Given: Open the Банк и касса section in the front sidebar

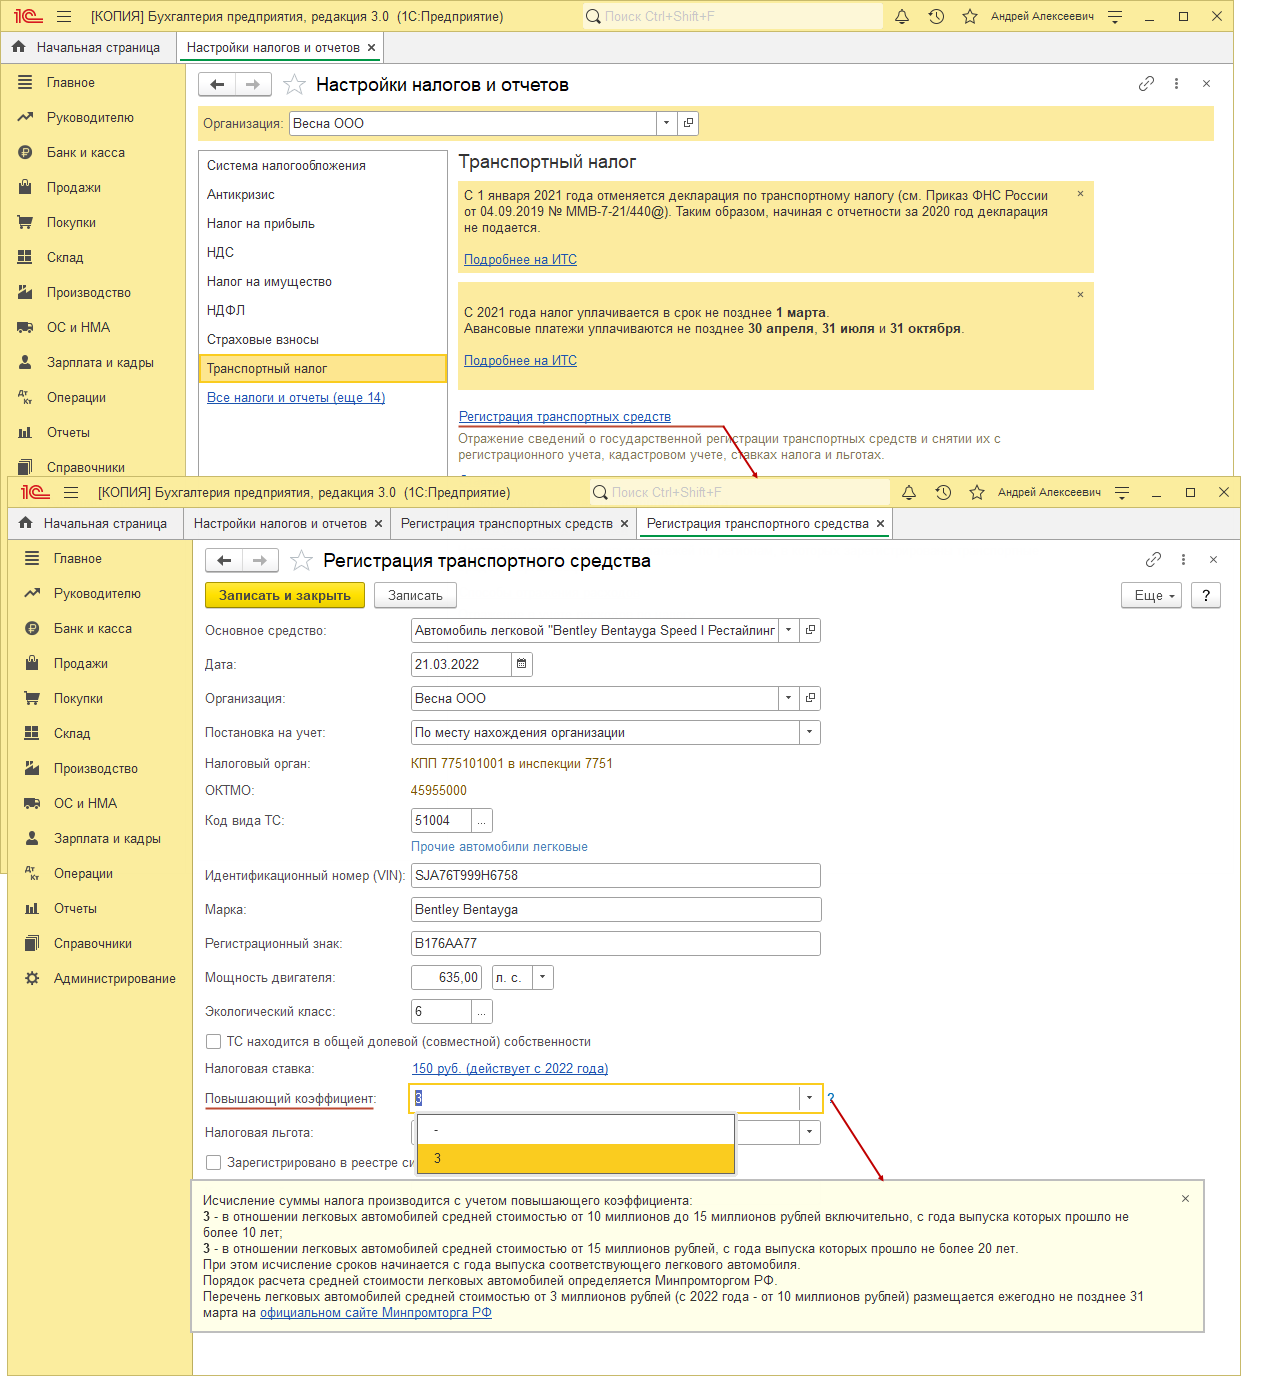Looking at the screenshot, I should coord(93,628).
